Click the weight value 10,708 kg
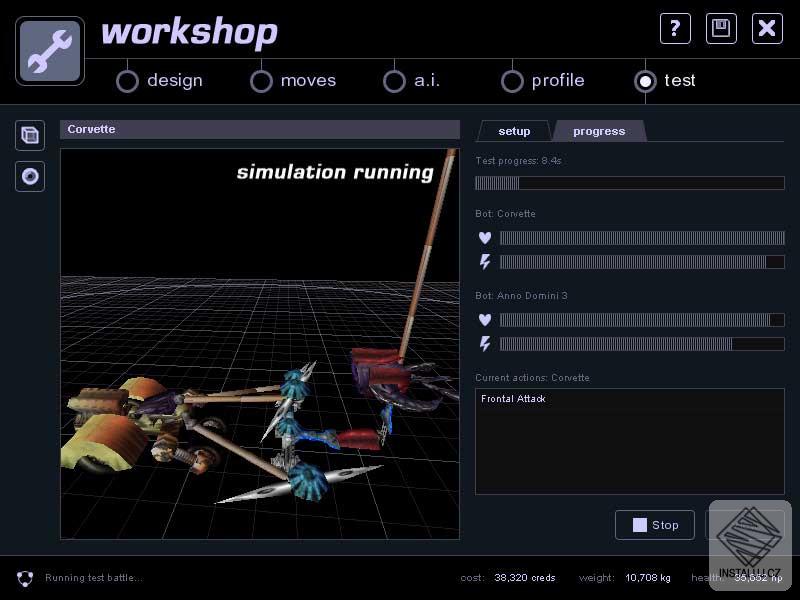The image size is (800, 600). [648, 578]
